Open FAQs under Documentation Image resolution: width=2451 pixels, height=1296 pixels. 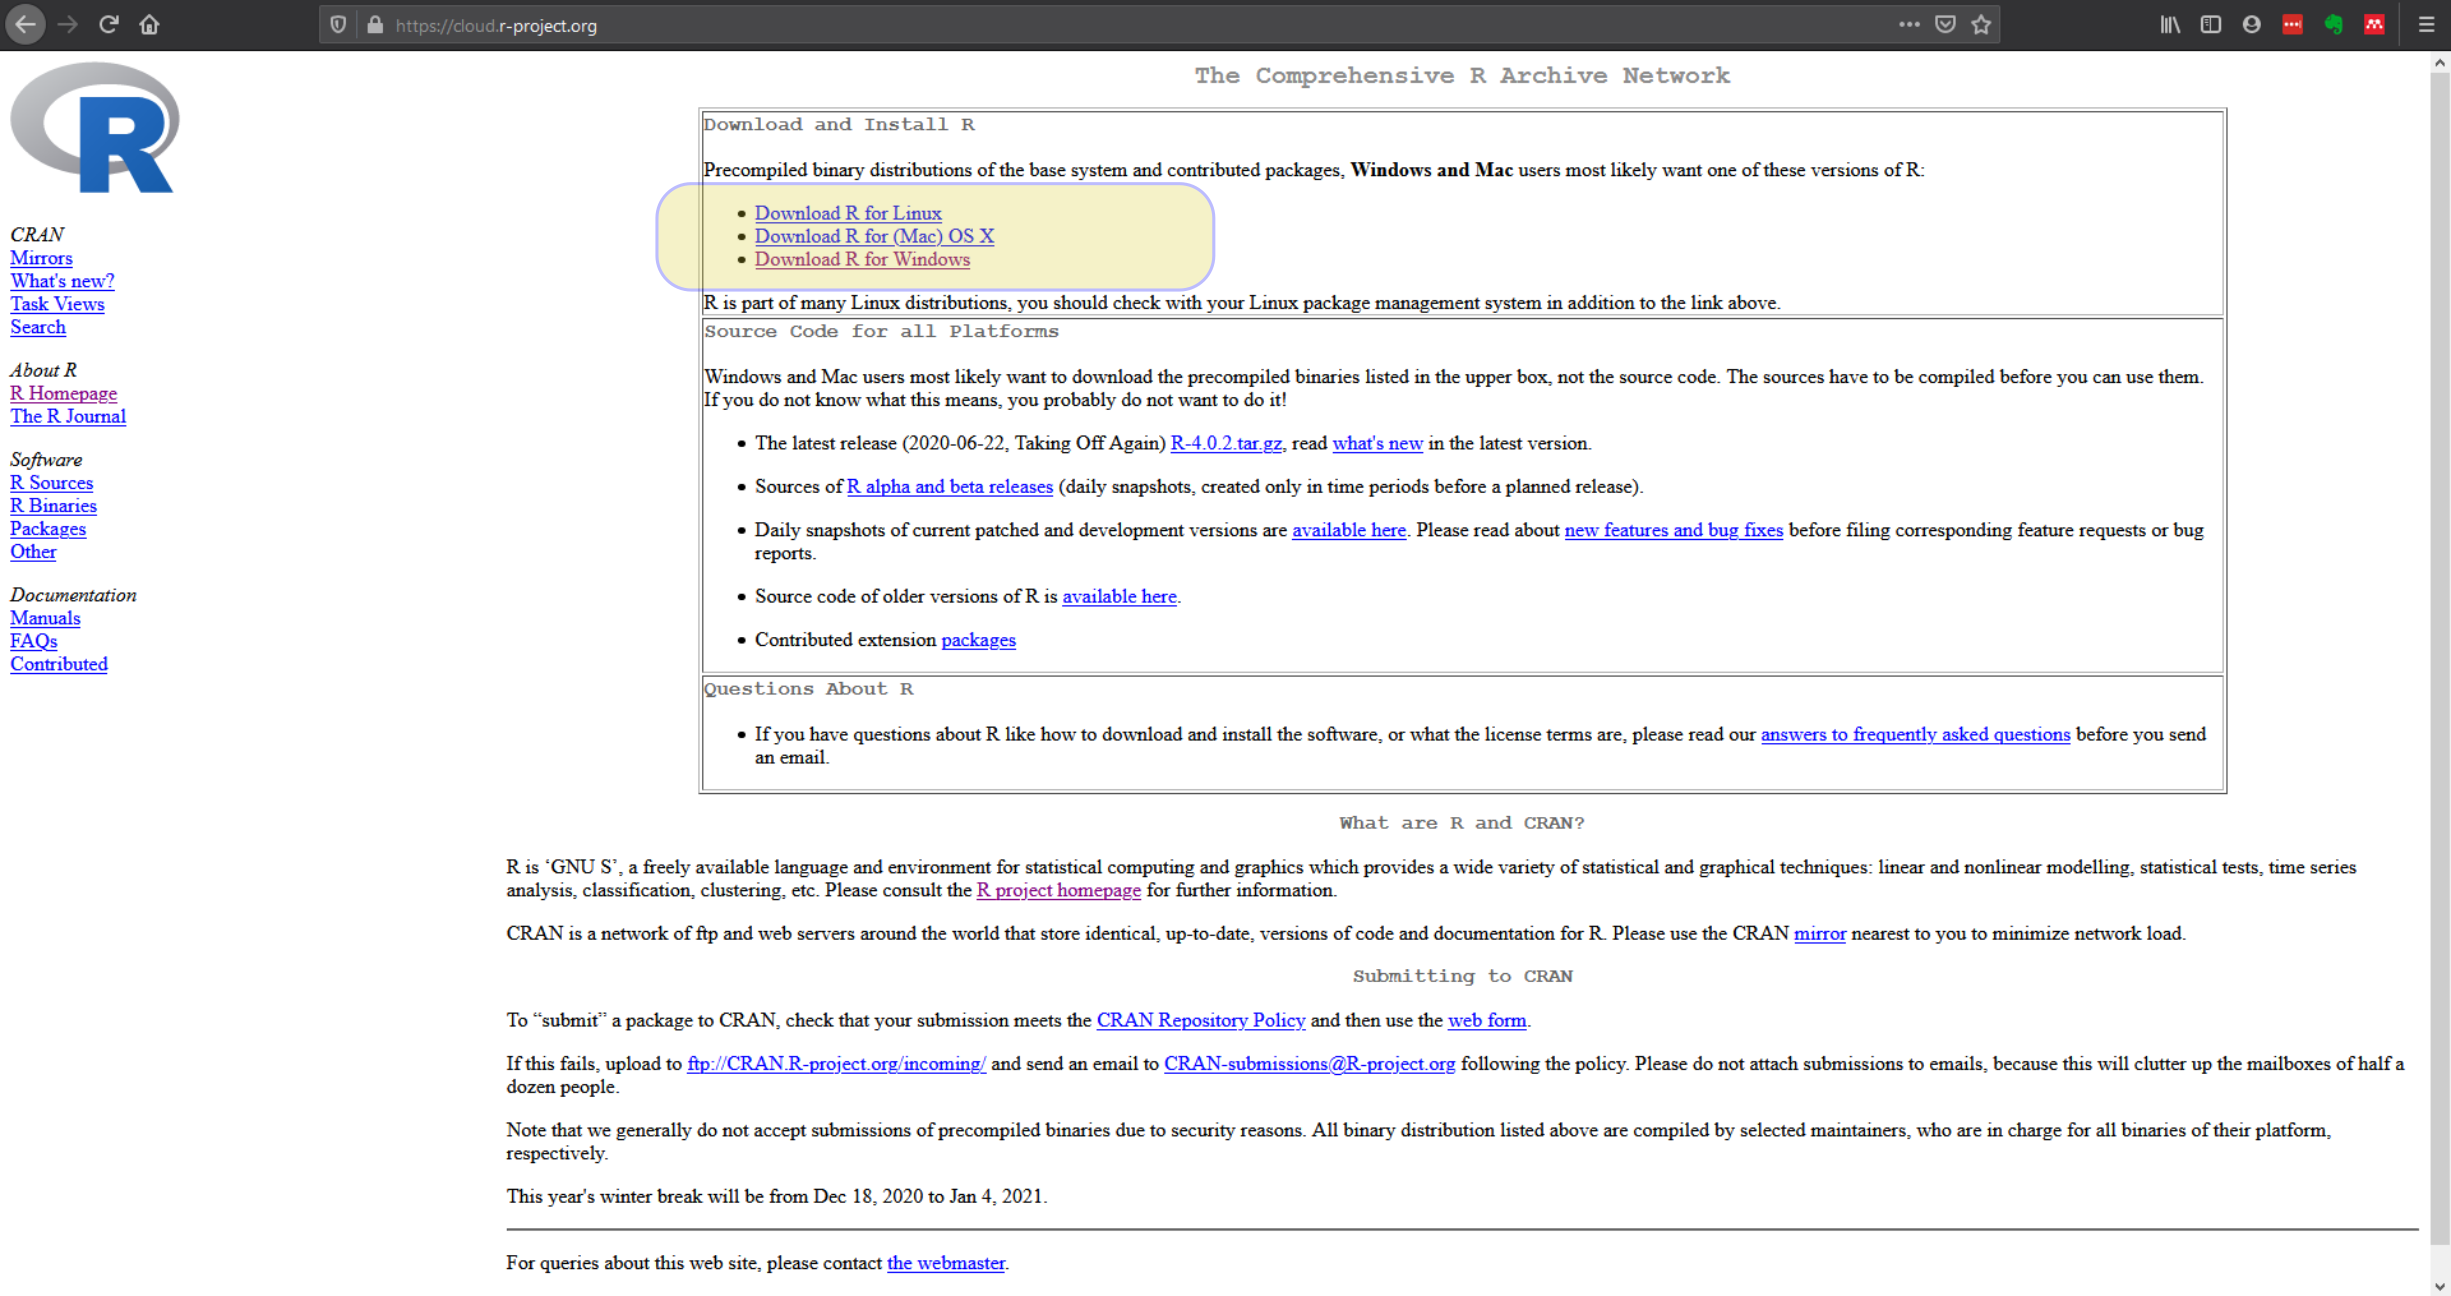33,641
